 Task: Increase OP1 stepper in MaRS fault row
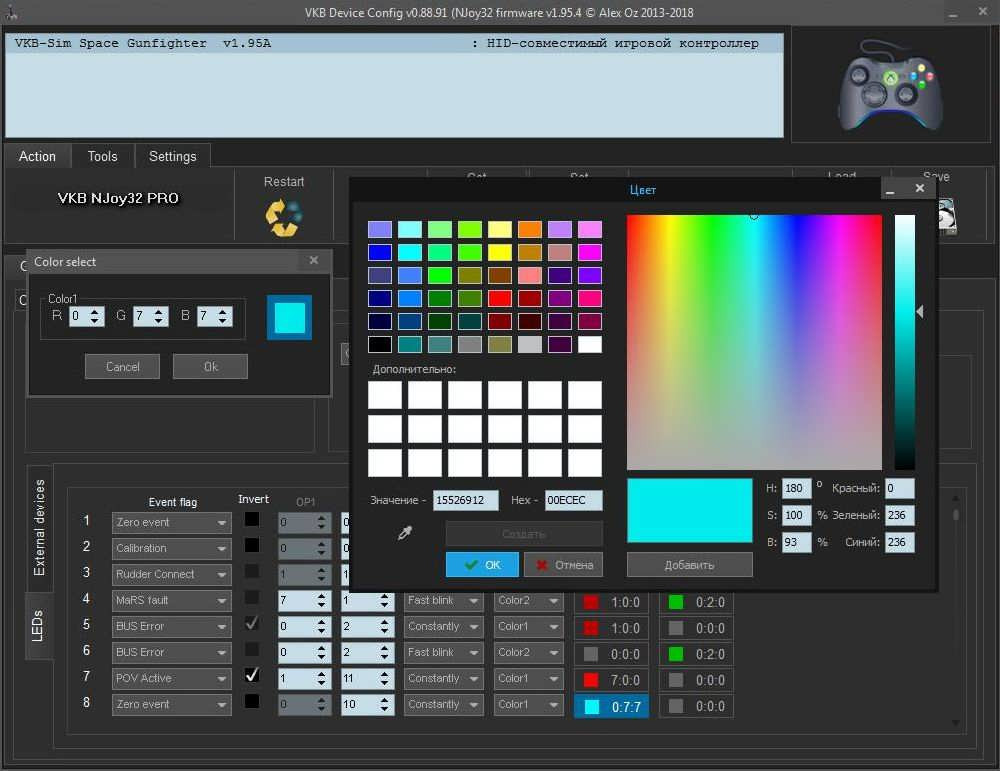tap(321, 596)
